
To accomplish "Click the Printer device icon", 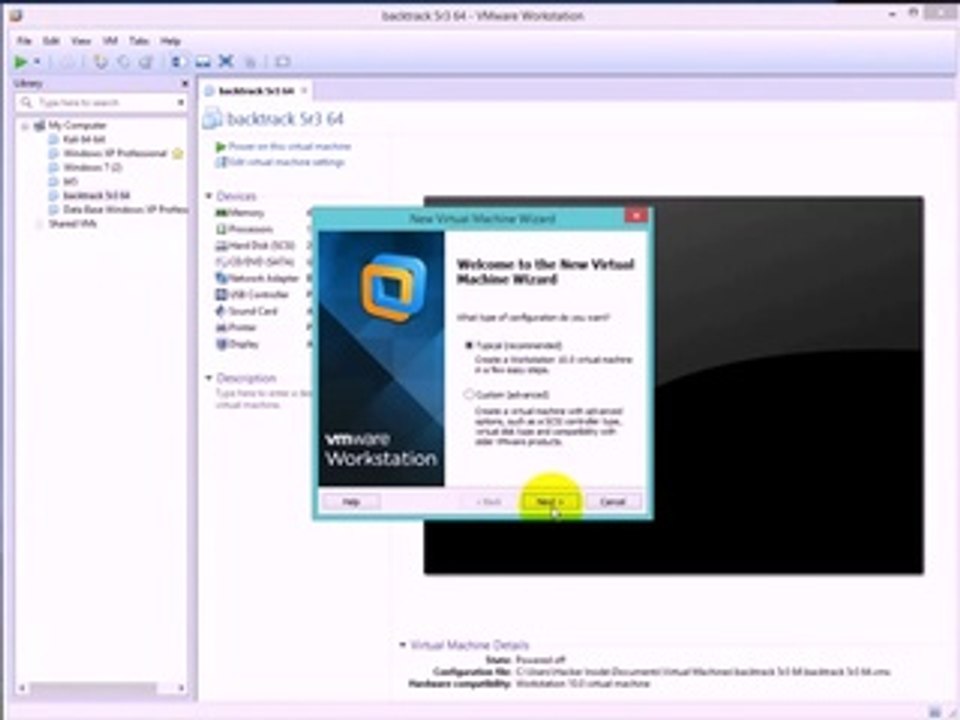I will tap(221, 328).
